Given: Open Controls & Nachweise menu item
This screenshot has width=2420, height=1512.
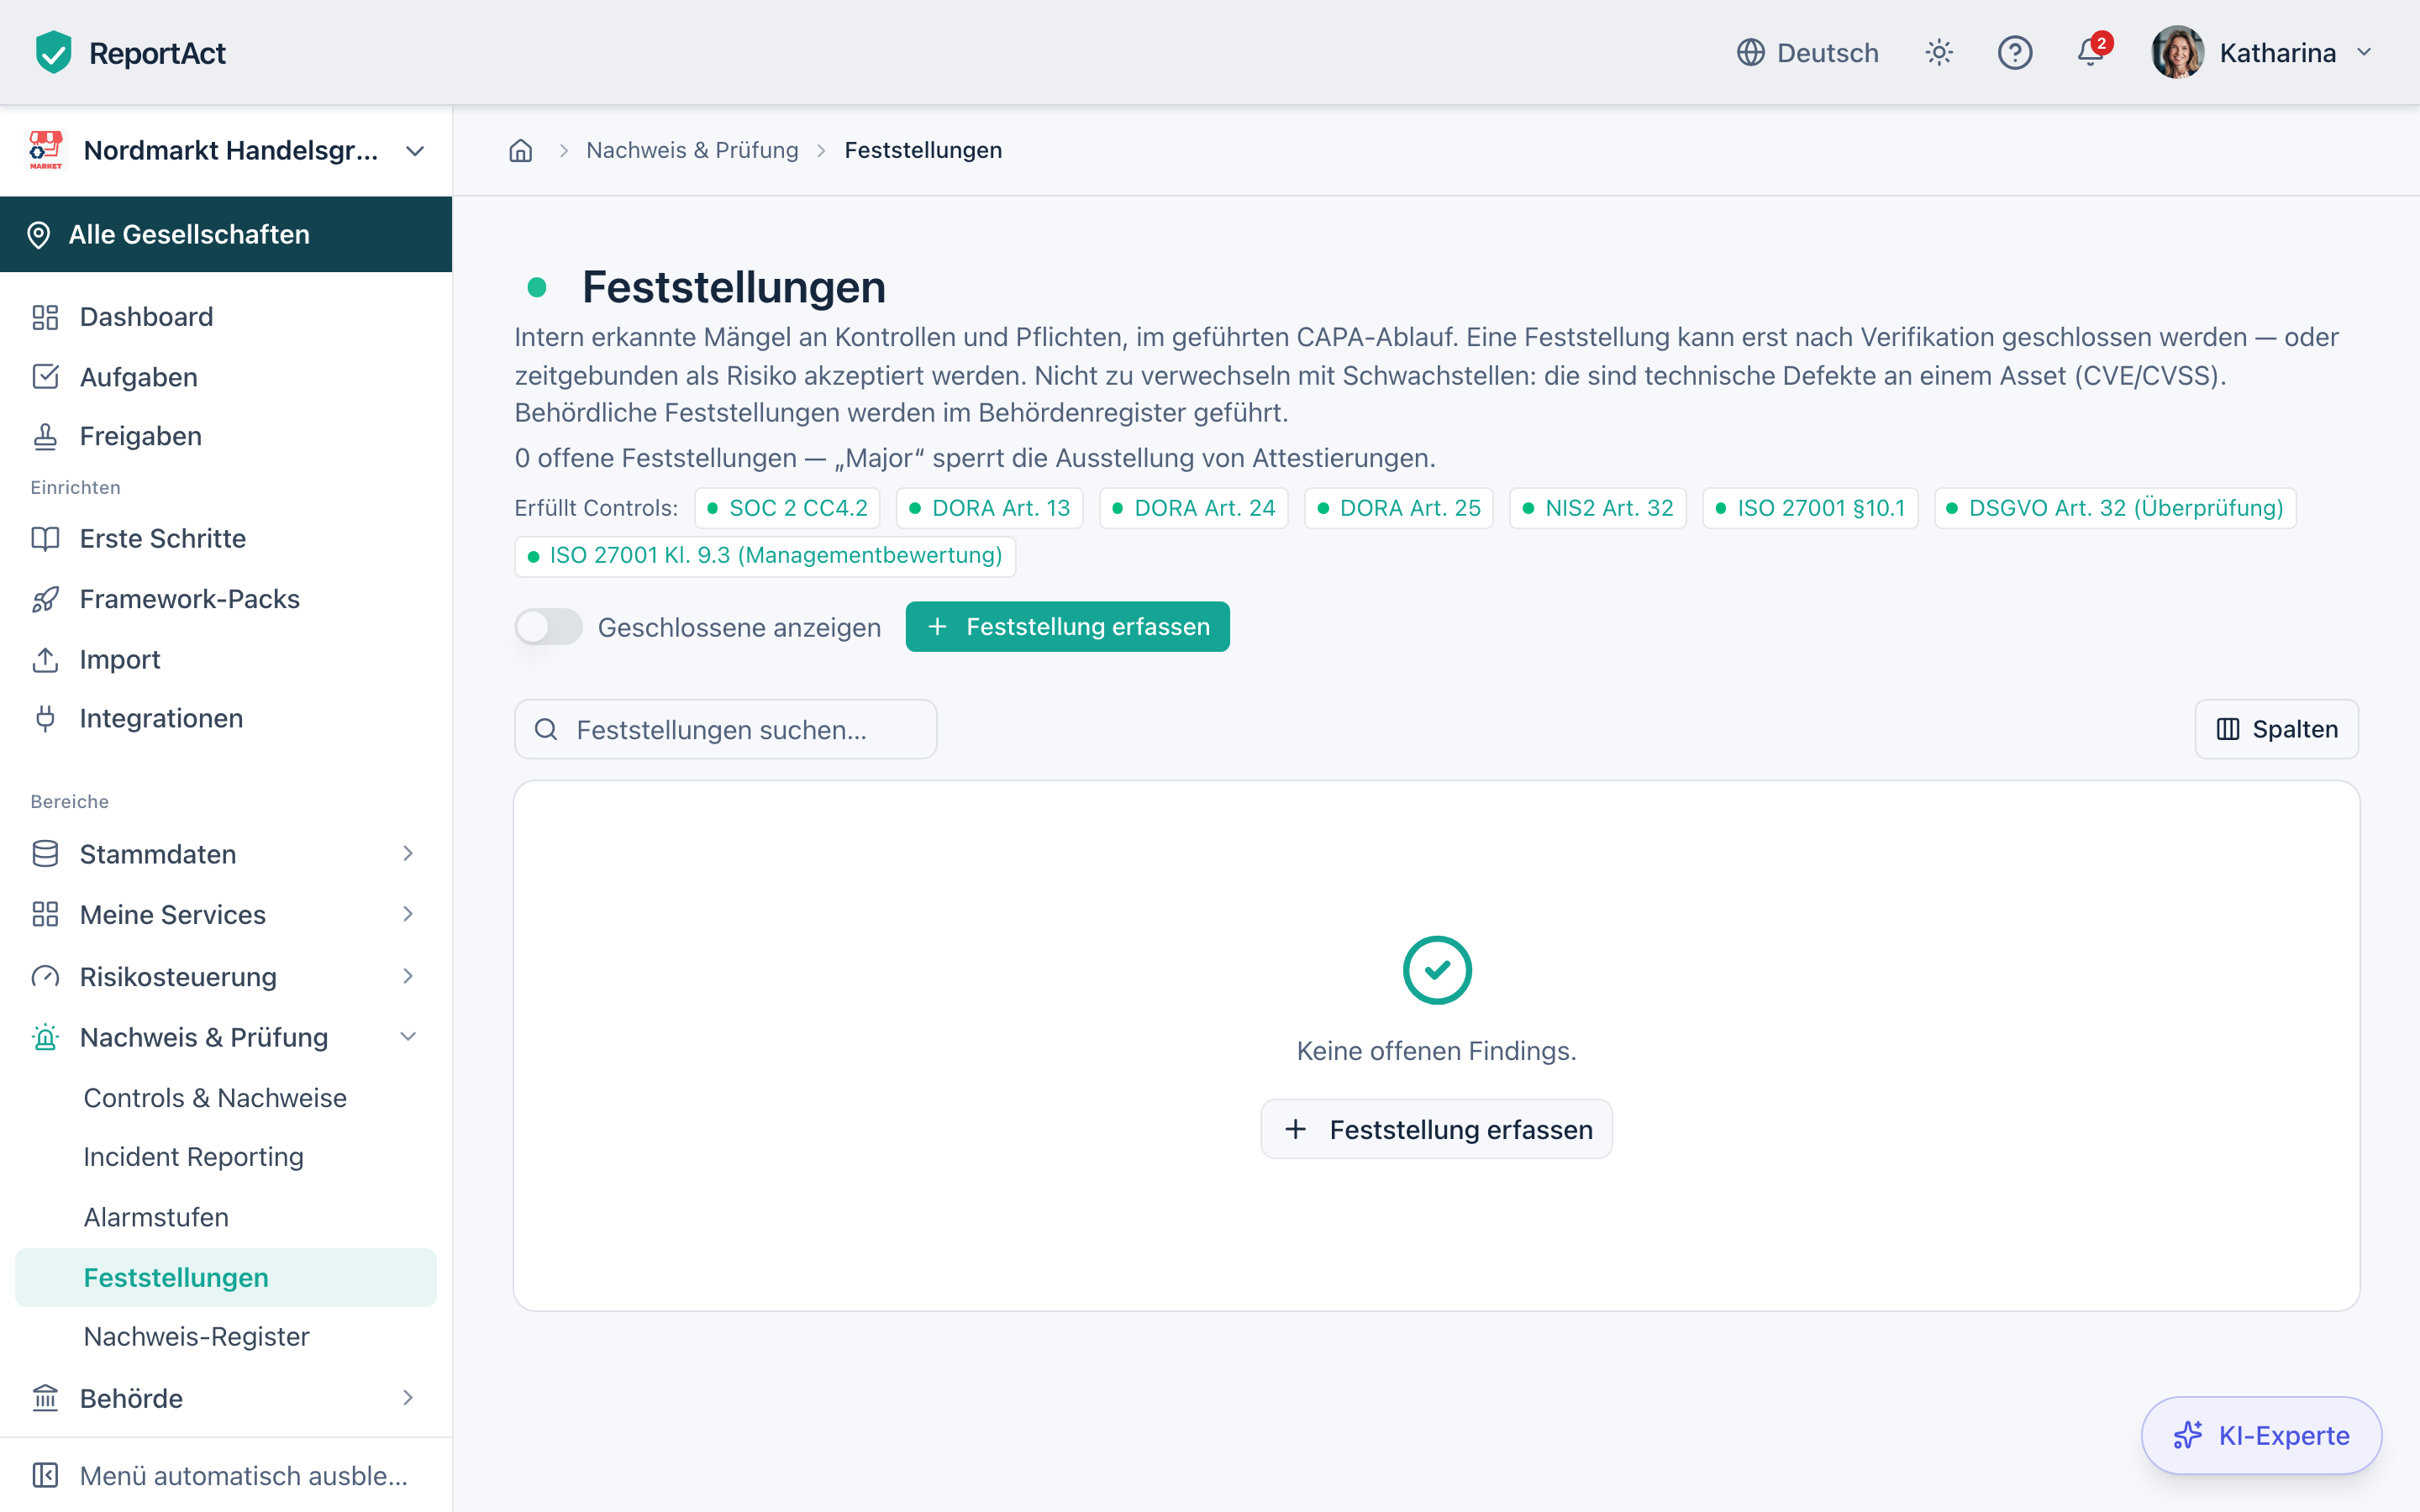Looking at the screenshot, I should coord(226,1098).
